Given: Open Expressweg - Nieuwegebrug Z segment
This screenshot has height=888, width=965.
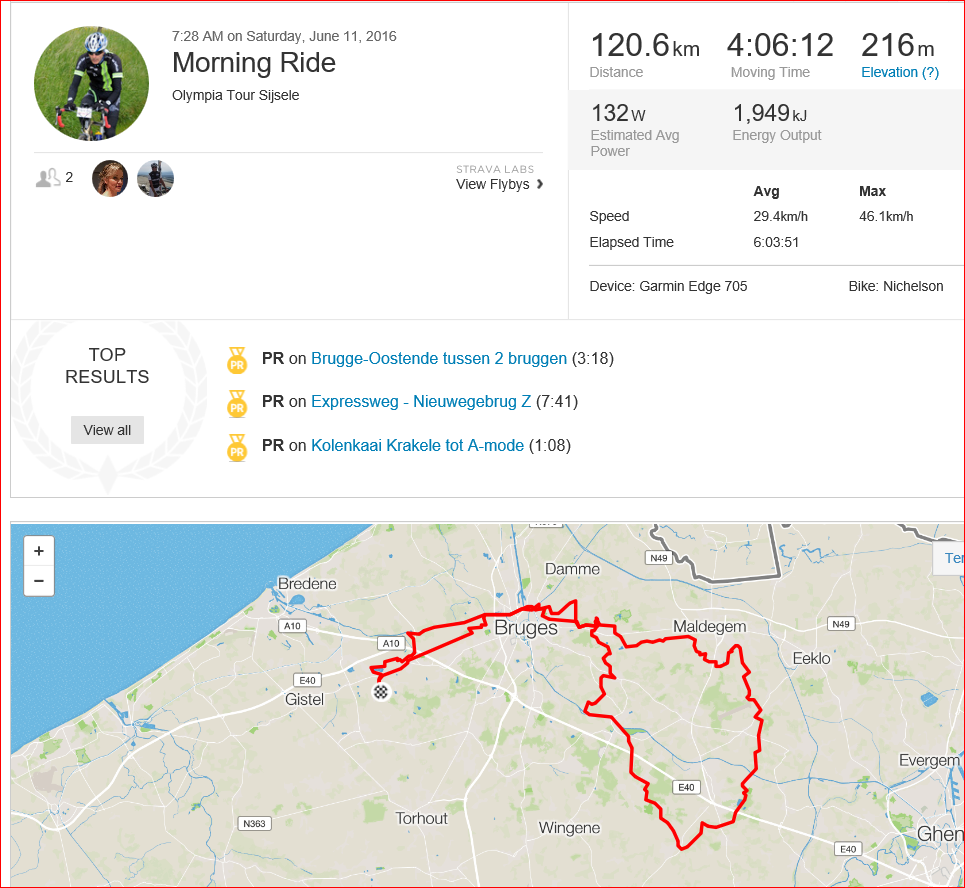Looking at the screenshot, I should pos(421,402).
